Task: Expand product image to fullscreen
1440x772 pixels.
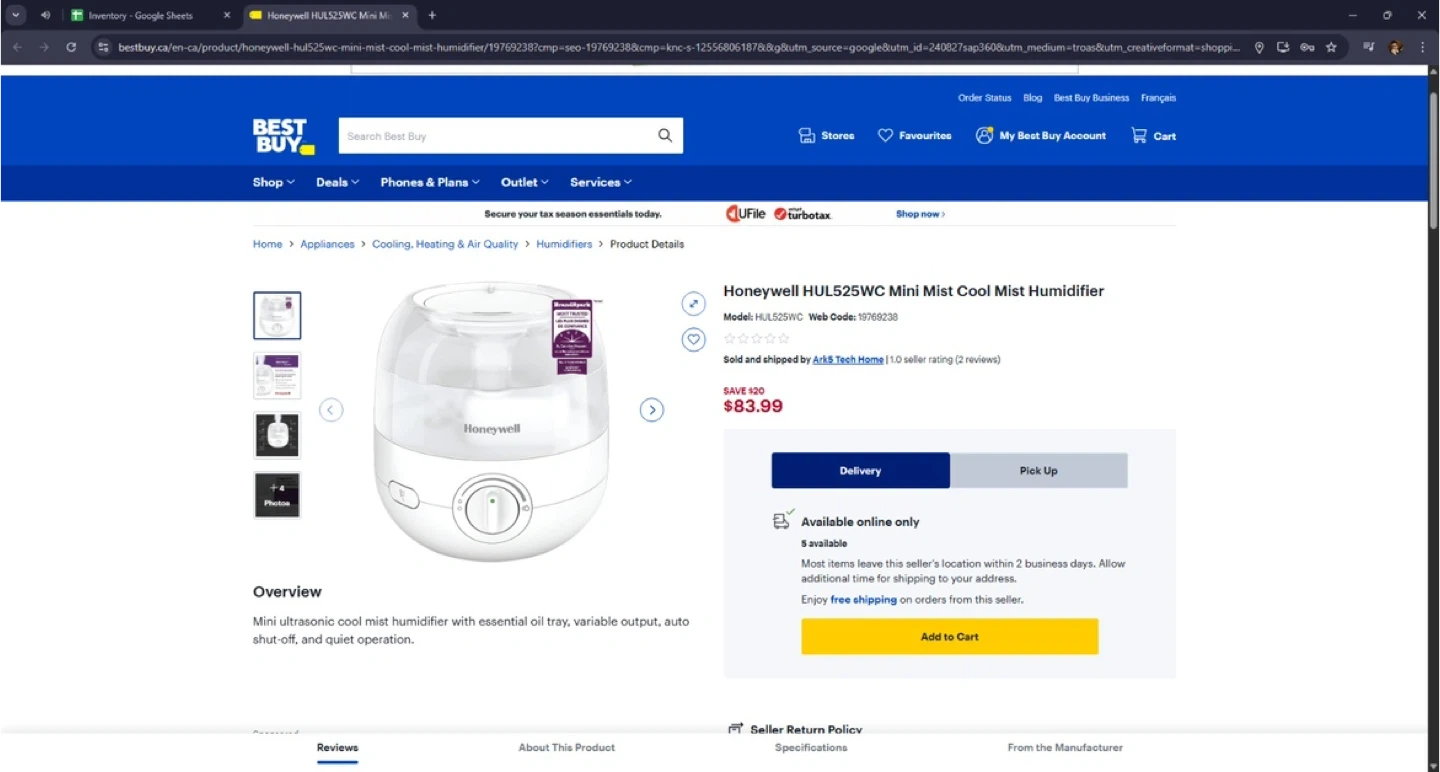Action: pos(694,303)
